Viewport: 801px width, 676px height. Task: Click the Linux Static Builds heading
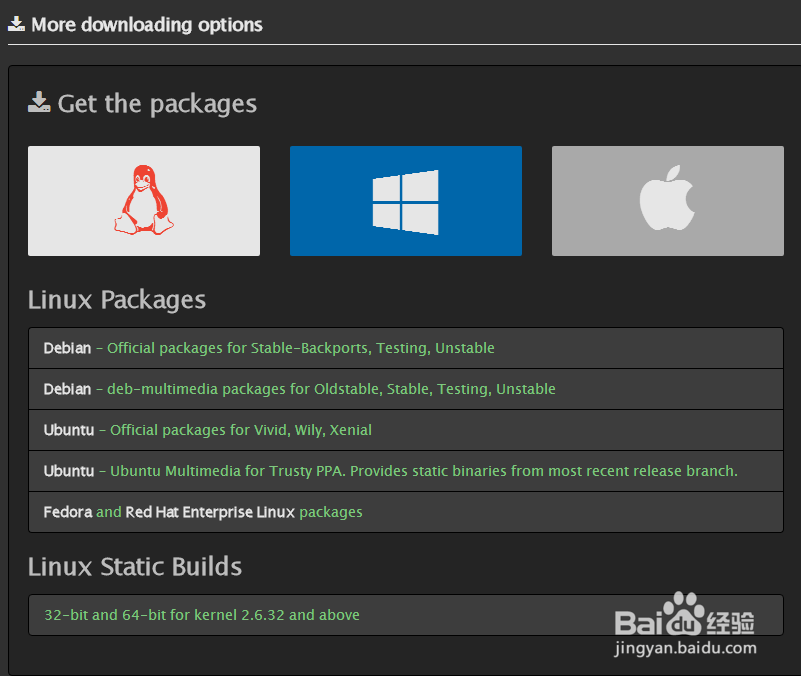coord(135,566)
